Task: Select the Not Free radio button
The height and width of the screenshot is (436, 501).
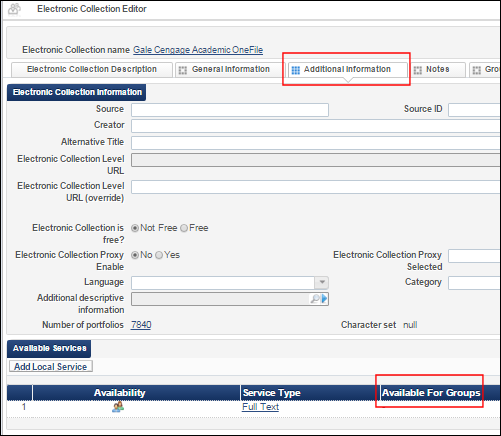Action: [x=135, y=228]
